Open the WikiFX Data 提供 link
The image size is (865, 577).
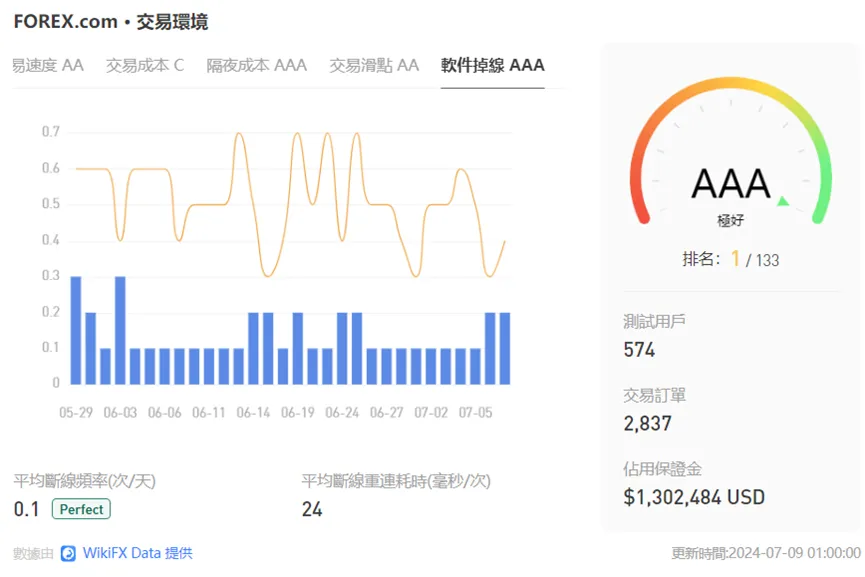tap(137, 553)
